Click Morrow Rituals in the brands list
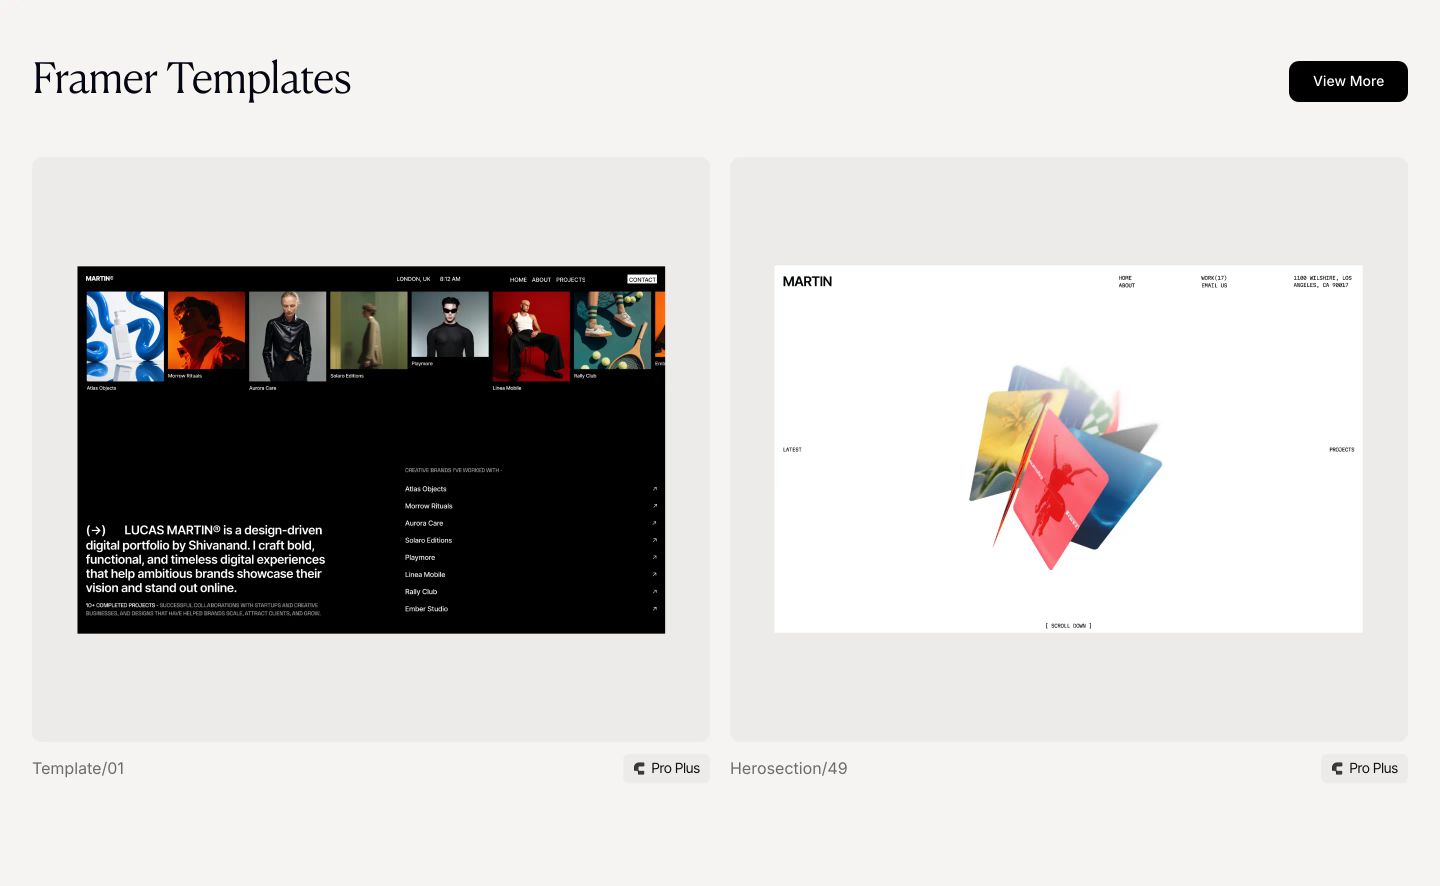This screenshot has width=1440, height=886. [429, 506]
